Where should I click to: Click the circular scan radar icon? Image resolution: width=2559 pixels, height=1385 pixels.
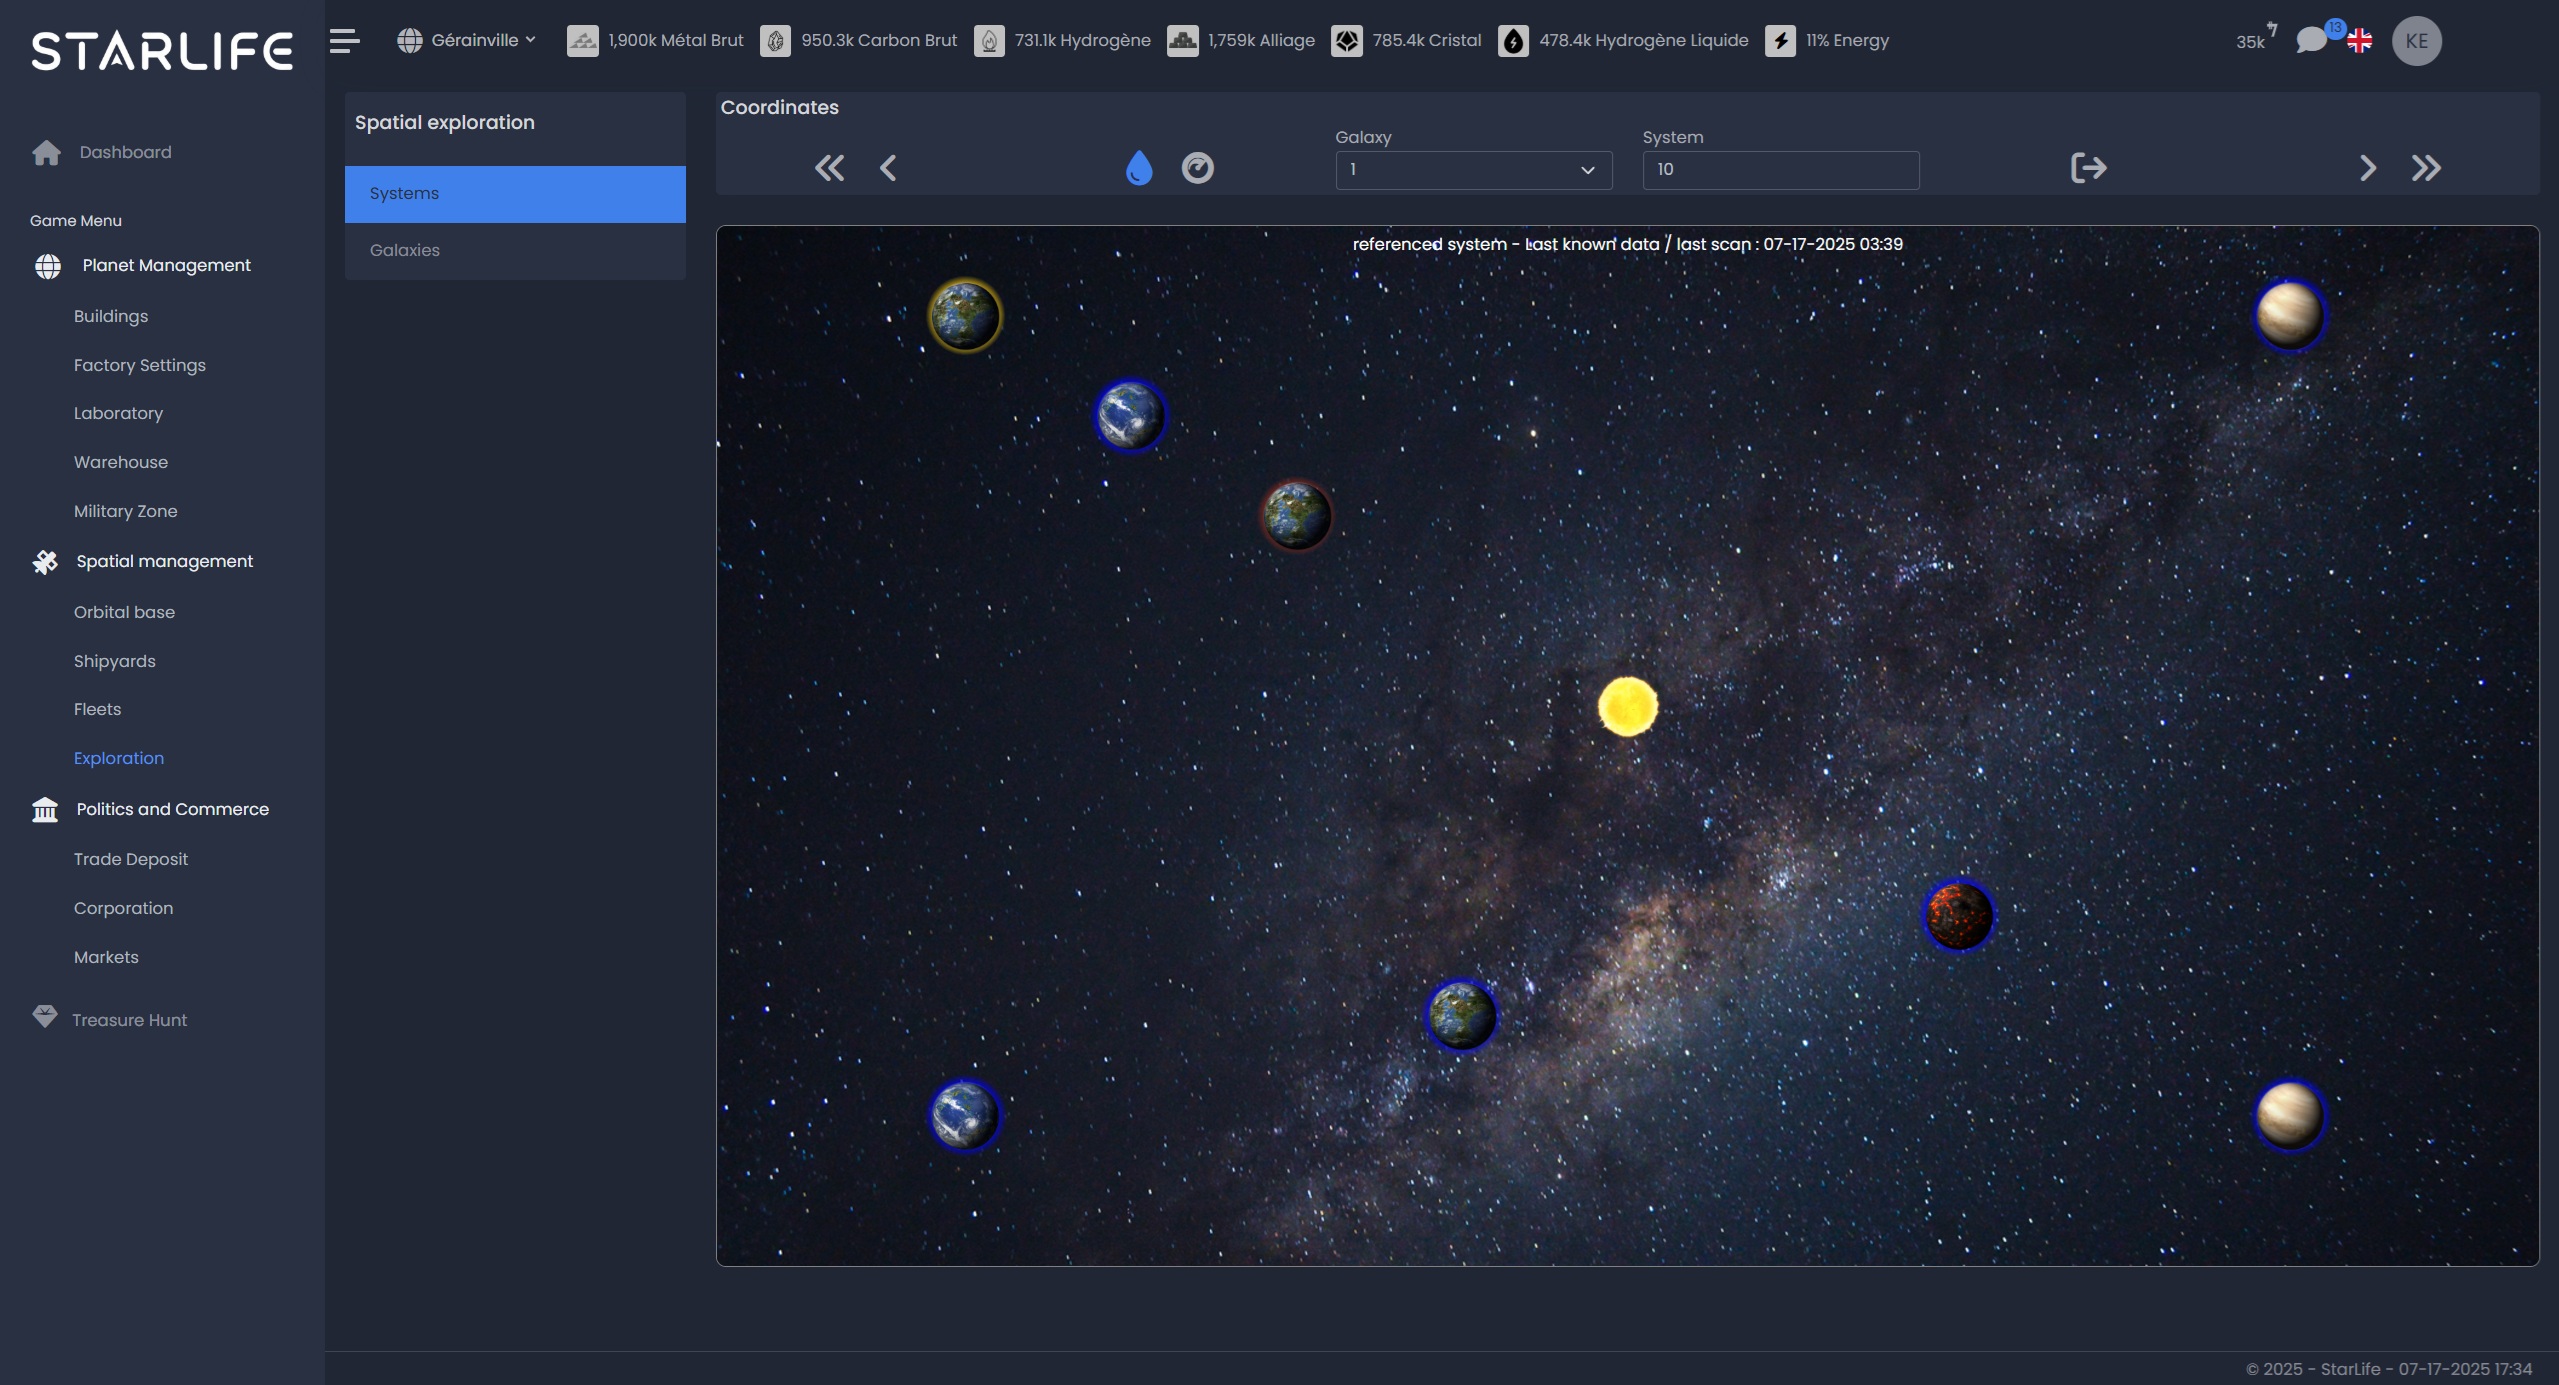[1198, 168]
